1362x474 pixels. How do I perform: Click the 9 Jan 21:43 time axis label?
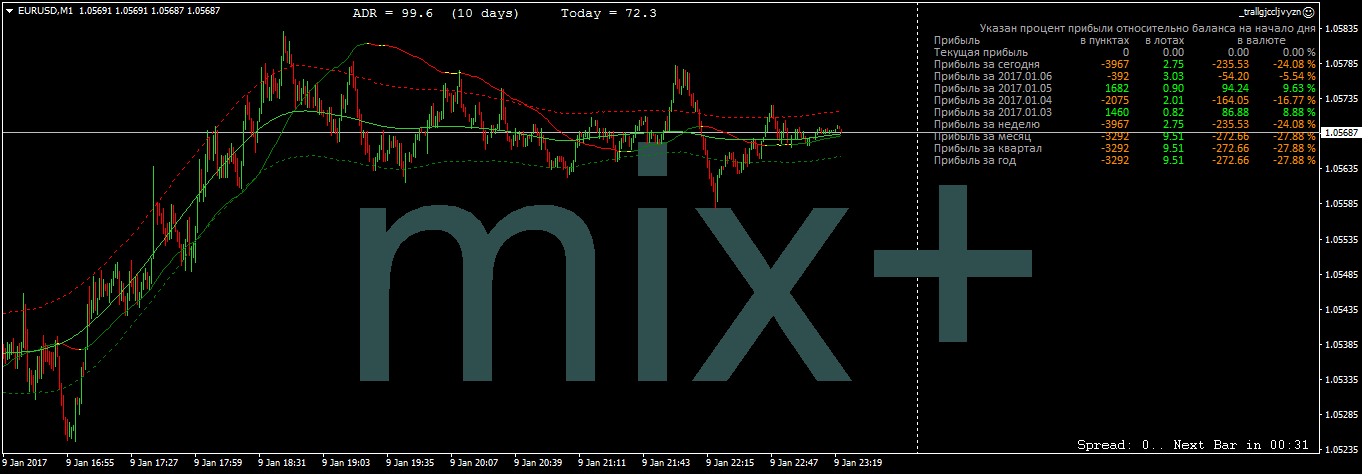pos(666,463)
